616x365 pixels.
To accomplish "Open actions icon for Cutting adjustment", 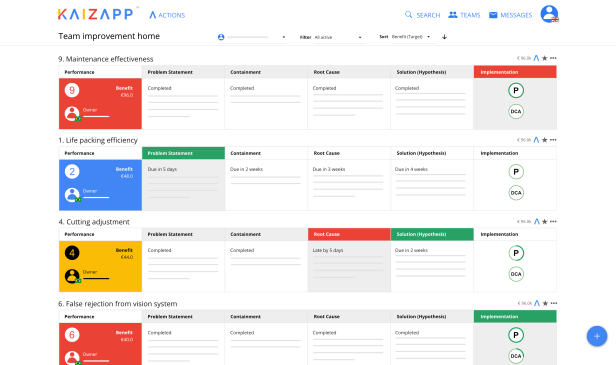I will 537,222.
